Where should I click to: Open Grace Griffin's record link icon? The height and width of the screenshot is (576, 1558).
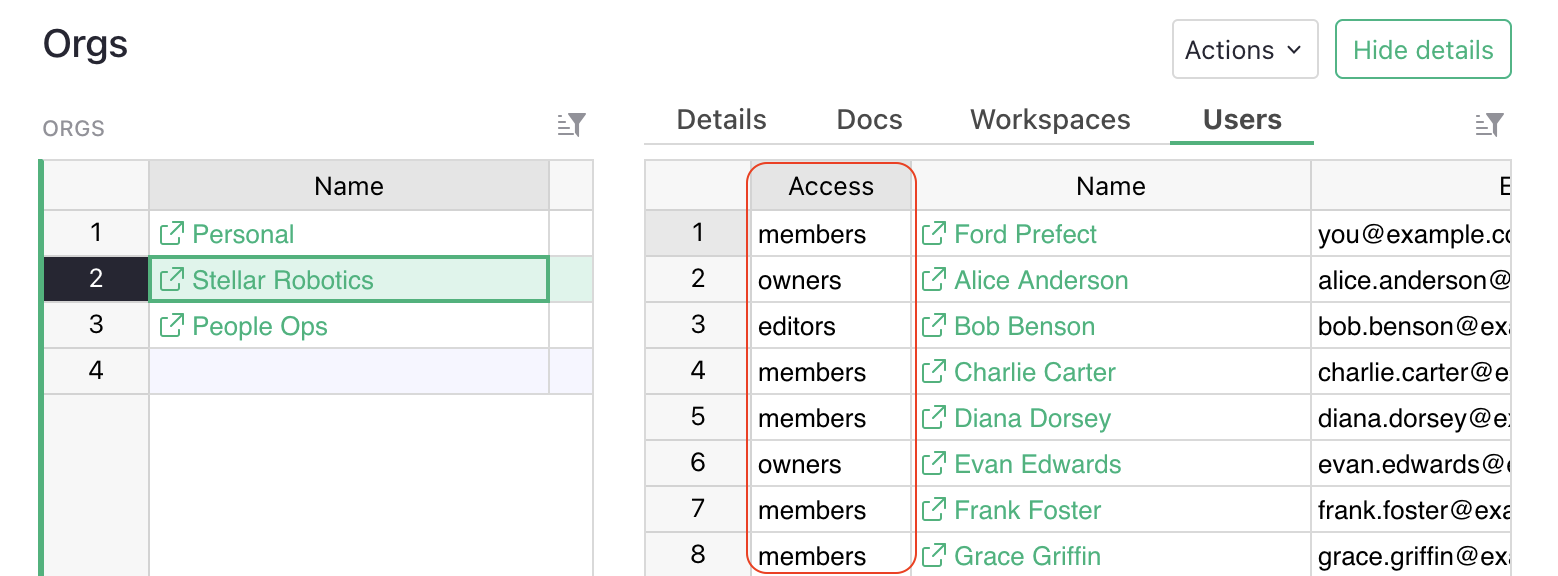pos(933,556)
